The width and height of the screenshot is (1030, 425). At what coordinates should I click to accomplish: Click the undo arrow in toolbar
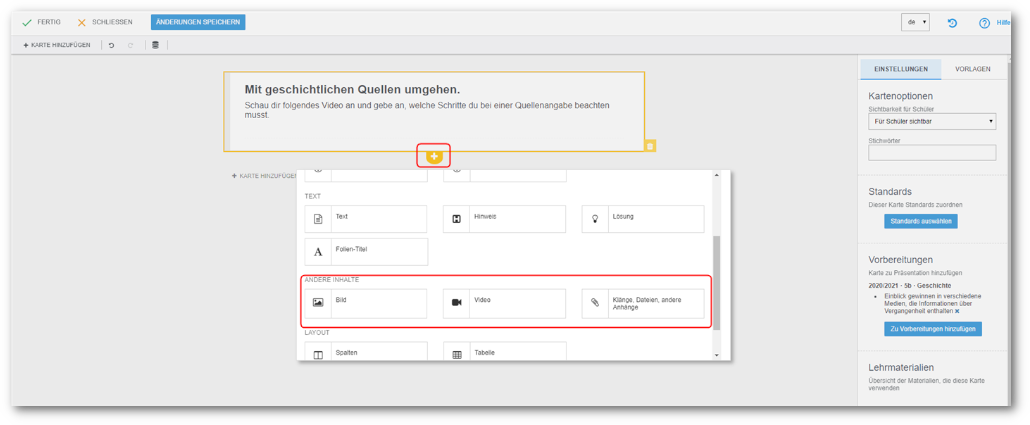tap(112, 45)
